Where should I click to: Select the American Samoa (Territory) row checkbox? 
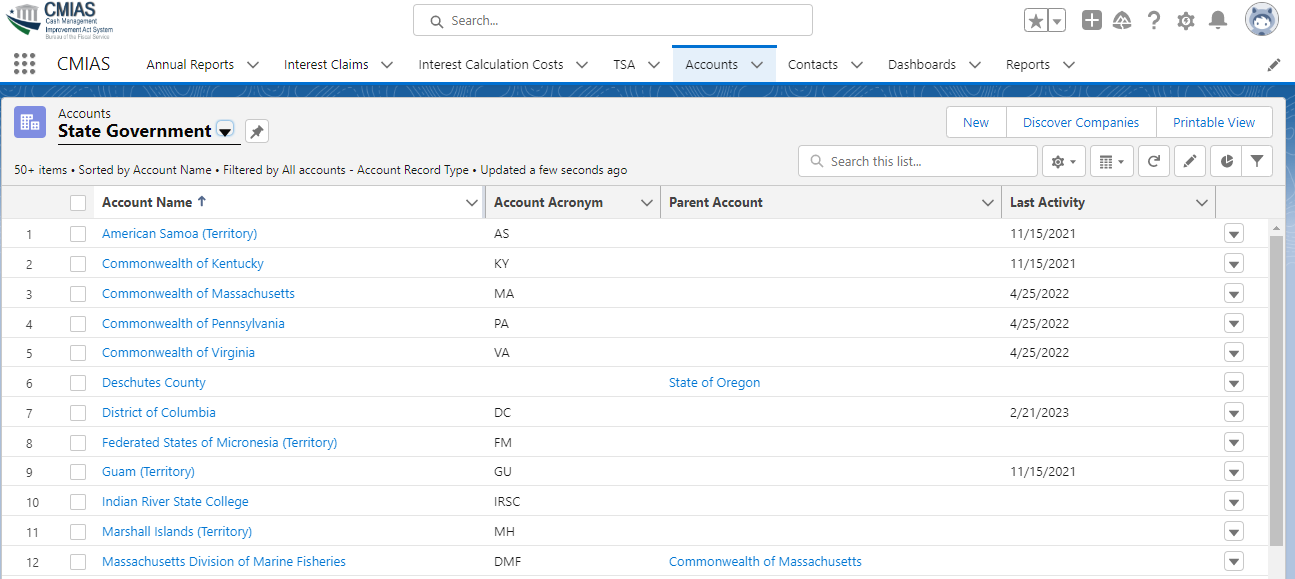coord(78,234)
